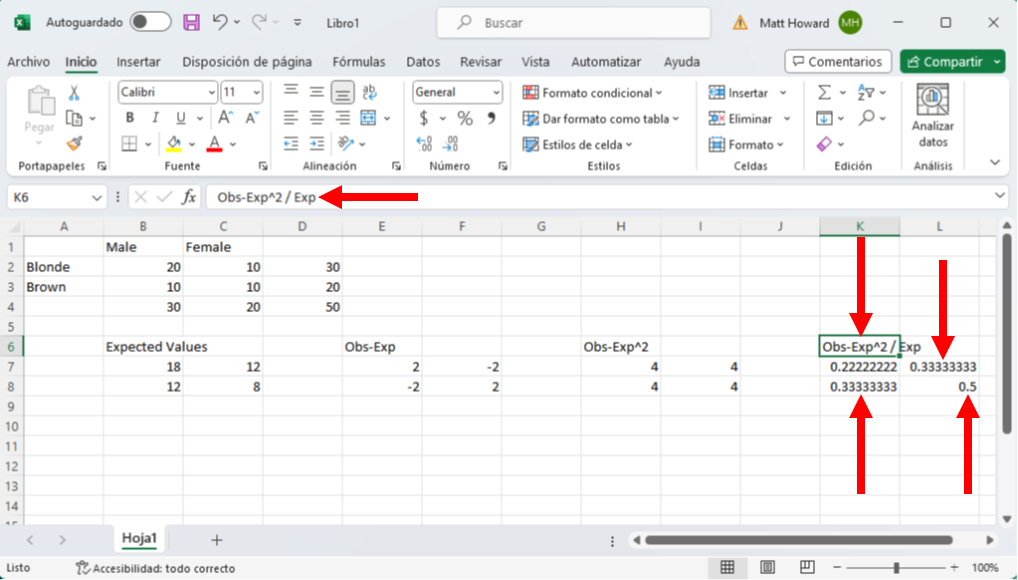The image size is (1018, 580).
Task: Toggle the Autoguardado switch
Action: click(150, 22)
